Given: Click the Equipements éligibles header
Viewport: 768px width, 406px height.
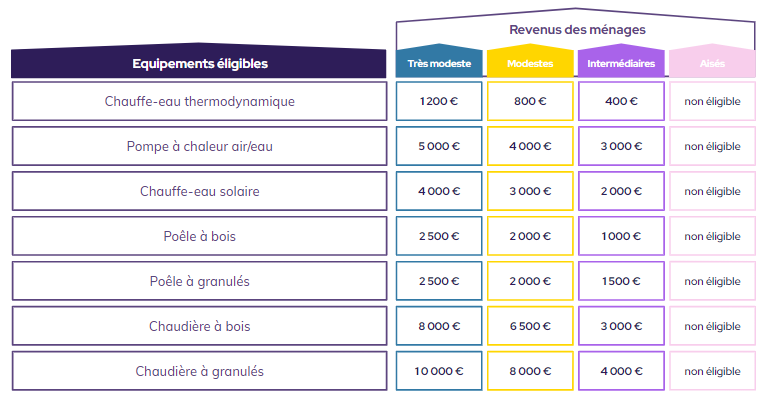Looking at the screenshot, I should pyautogui.click(x=199, y=63).
